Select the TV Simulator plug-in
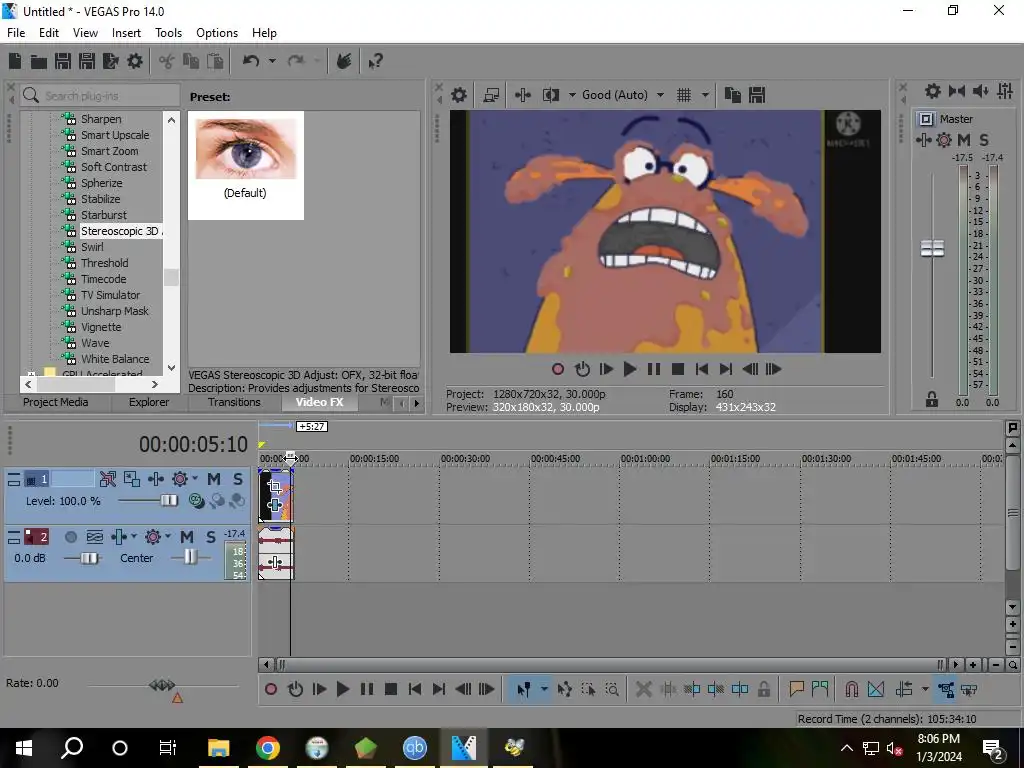 coord(110,295)
